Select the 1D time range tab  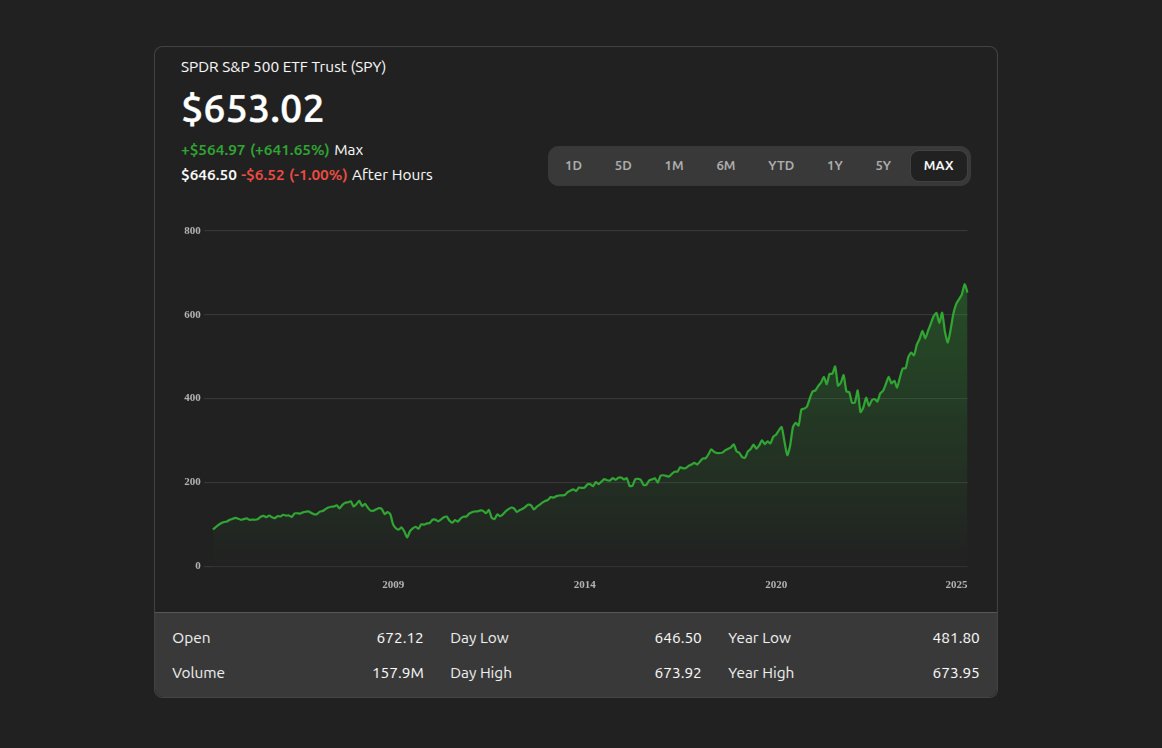[x=574, y=165]
